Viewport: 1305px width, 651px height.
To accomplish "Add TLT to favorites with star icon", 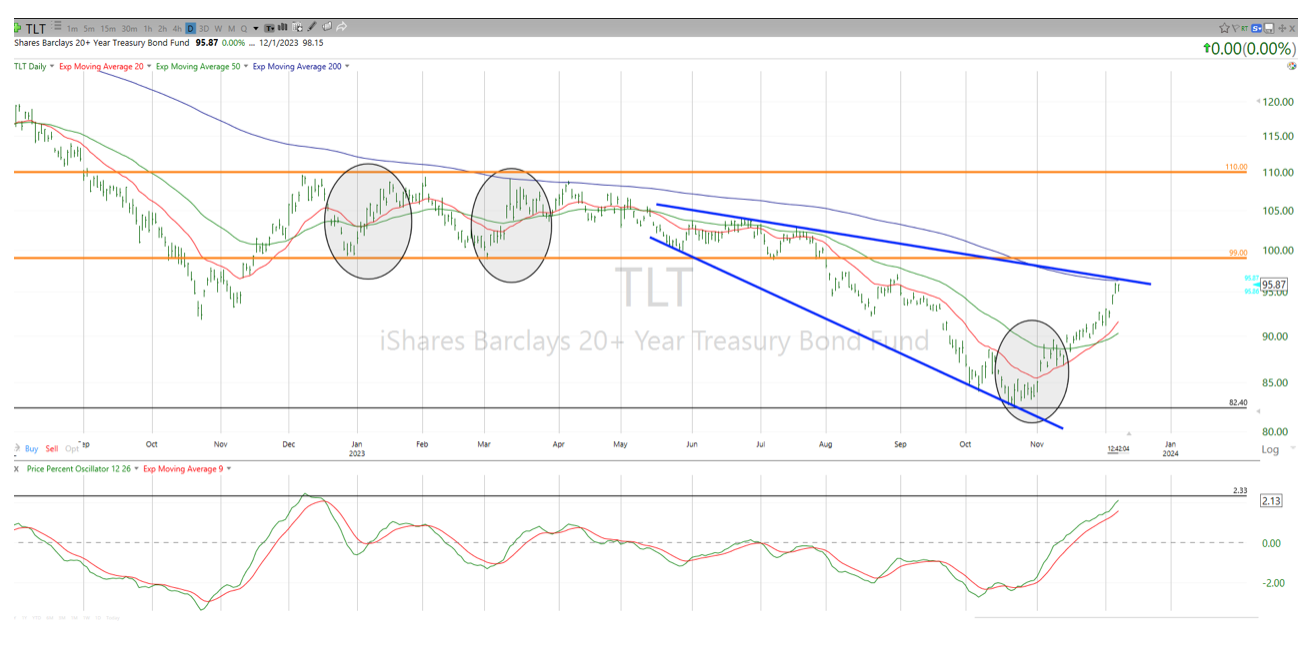I will pyautogui.click(x=1225, y=28).
